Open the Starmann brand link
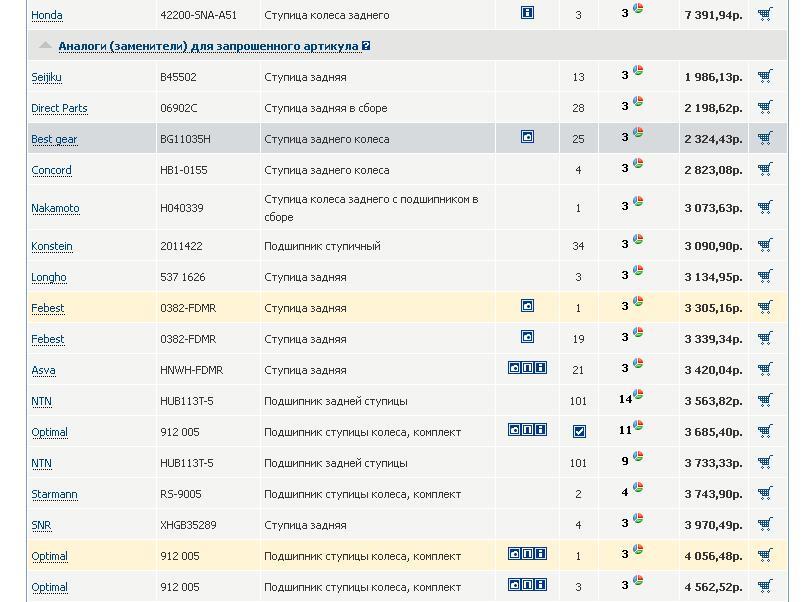The image size is (810, 602). (54, 495)
